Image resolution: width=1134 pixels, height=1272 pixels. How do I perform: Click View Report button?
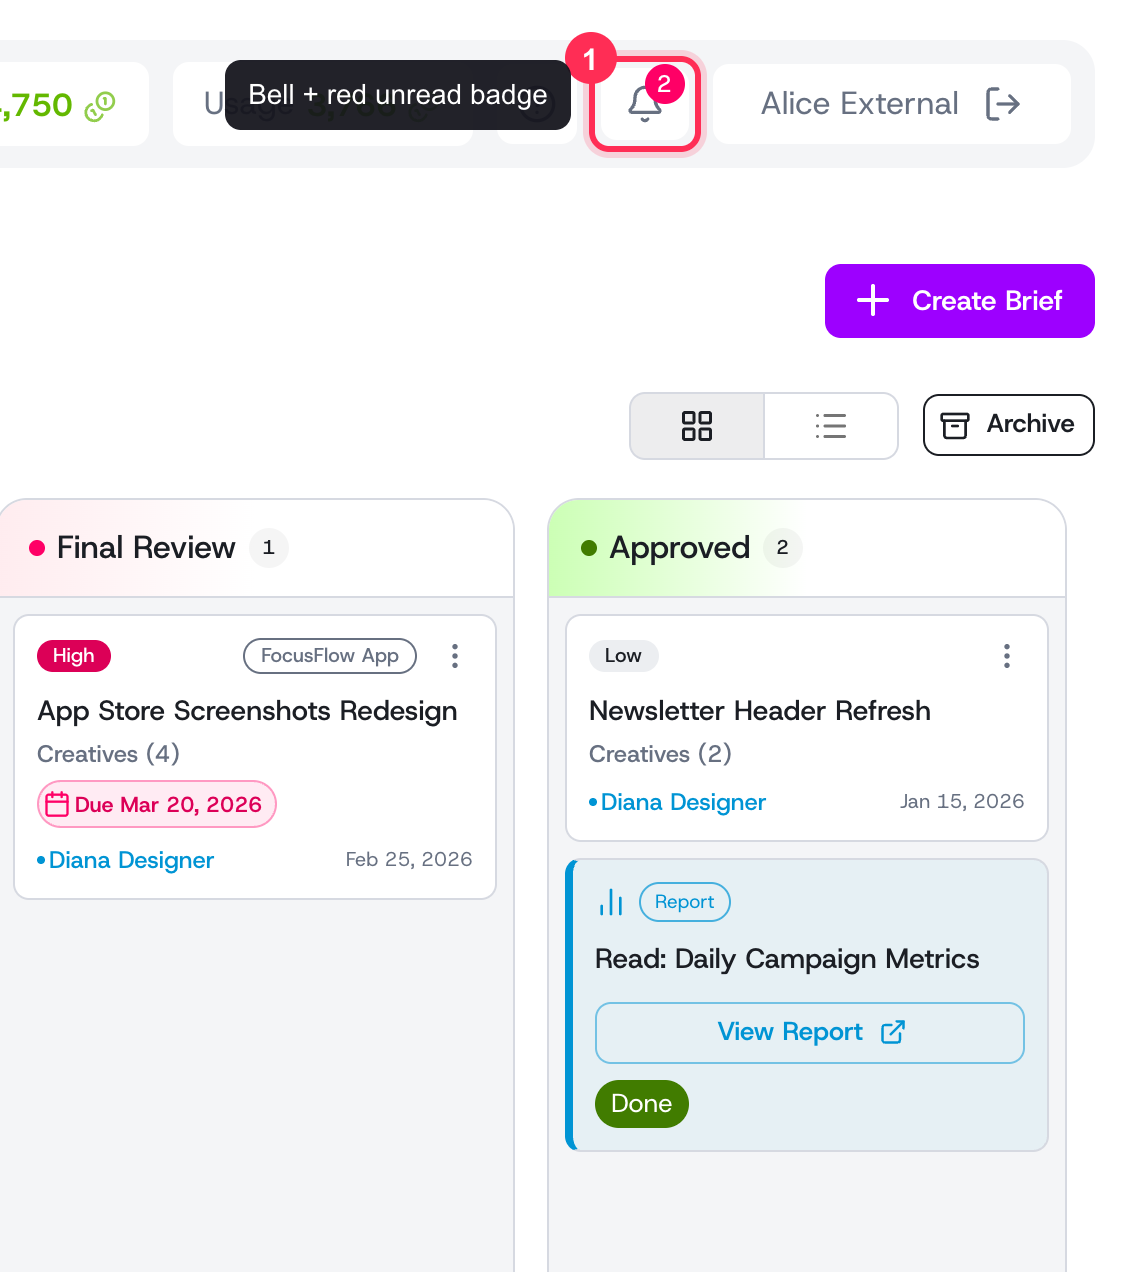pos(810,1033)
